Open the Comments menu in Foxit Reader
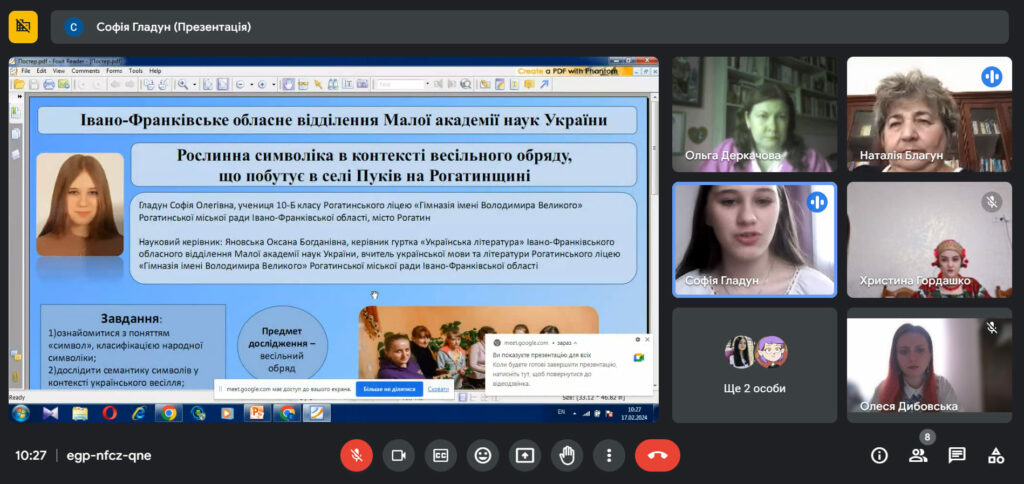1024x484 pixels. (x=85, y=71)
